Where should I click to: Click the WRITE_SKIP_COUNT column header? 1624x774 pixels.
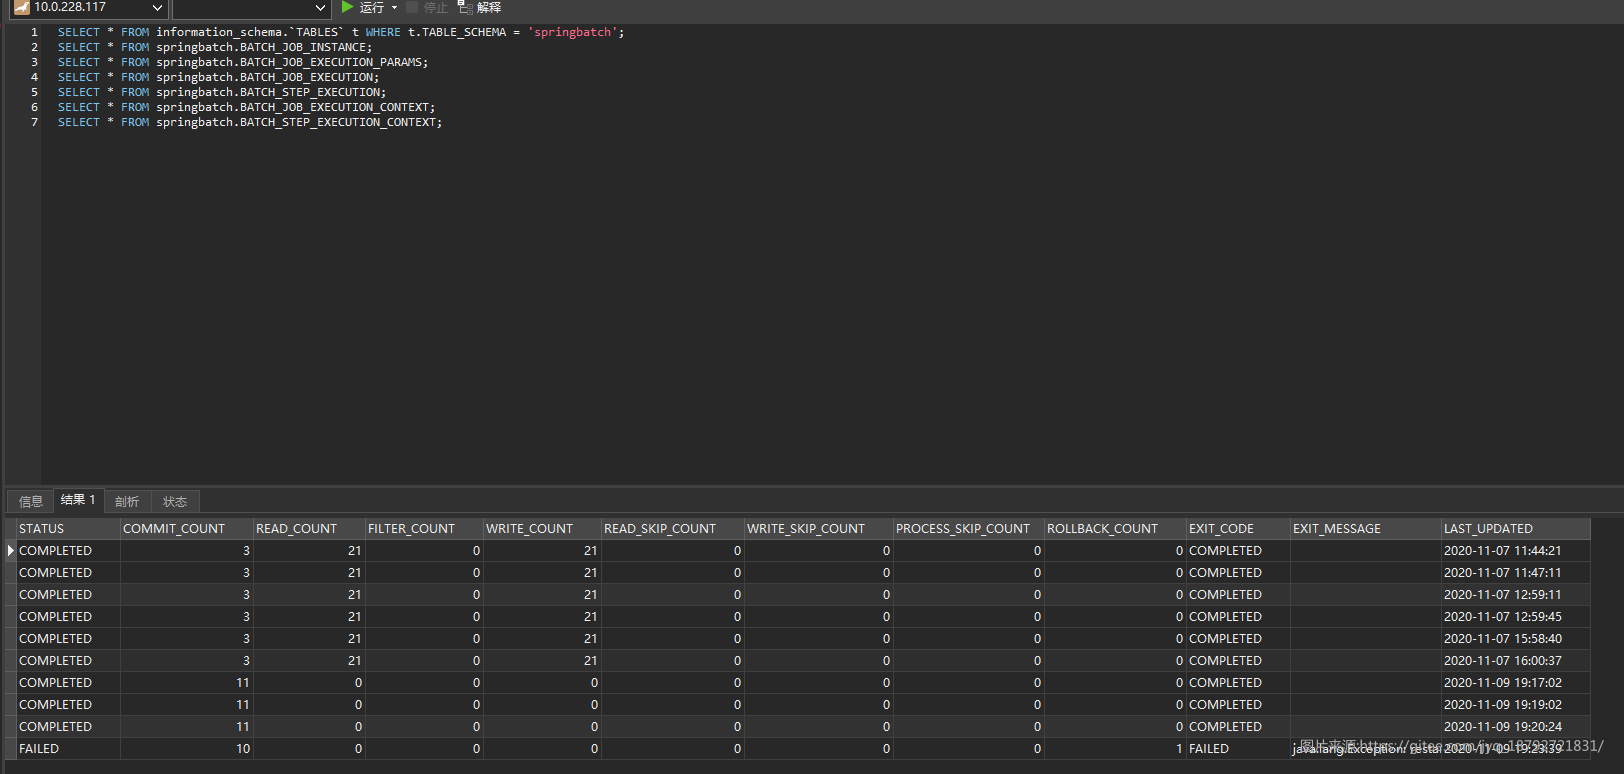tap(819, 528)
